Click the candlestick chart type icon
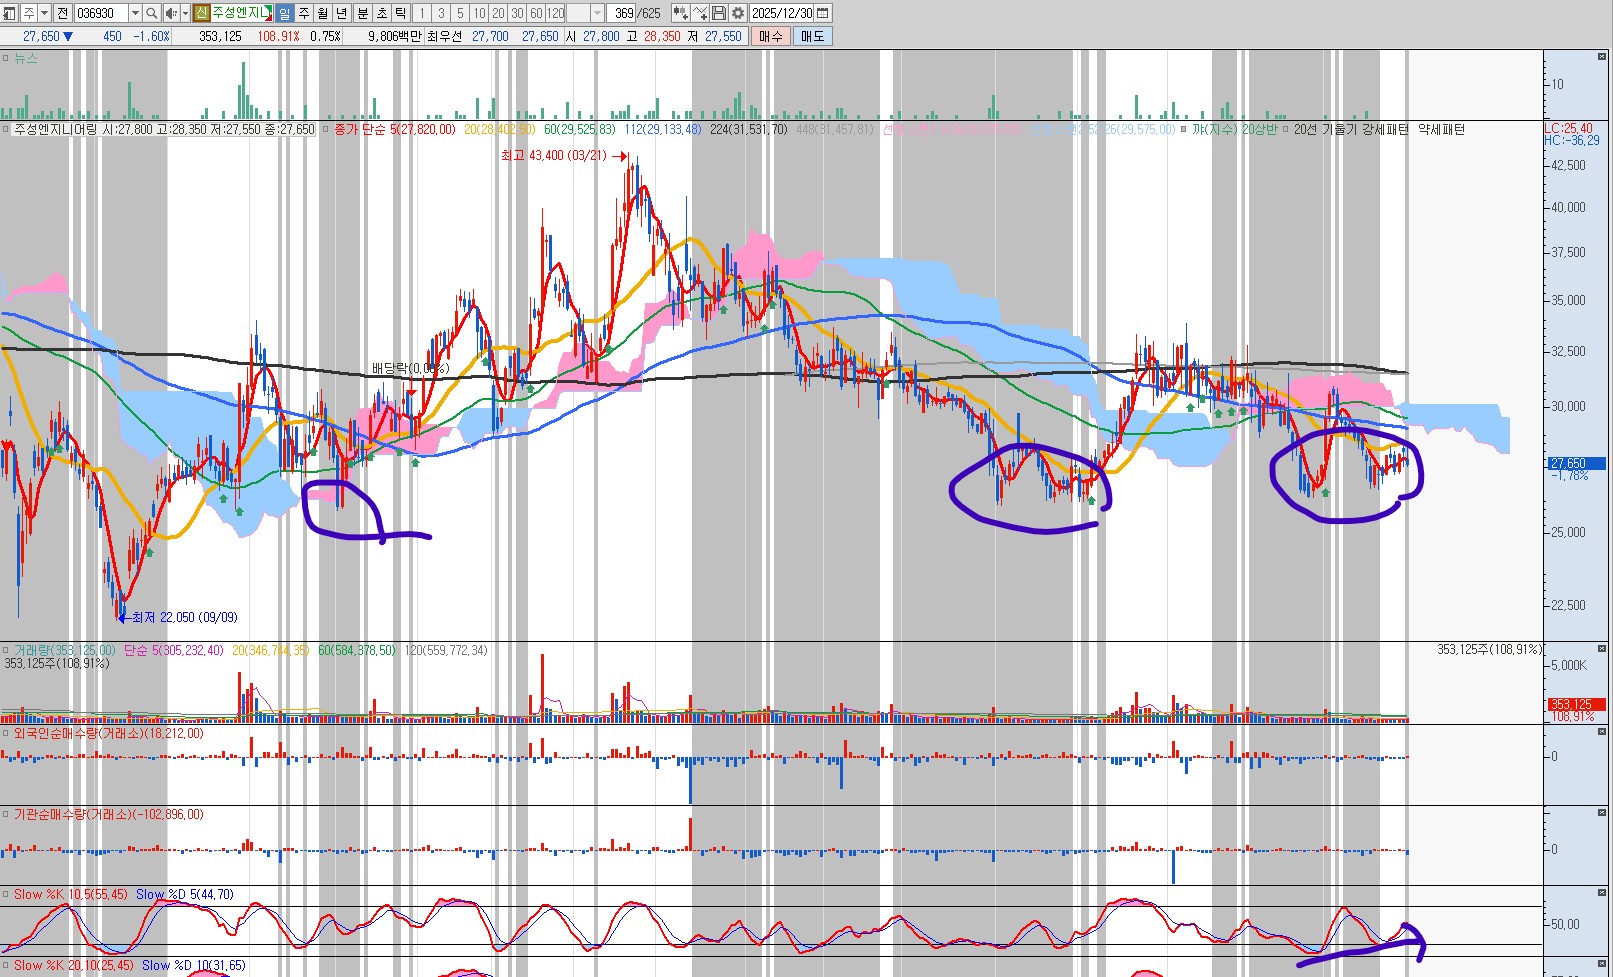 (x=680, y=13)
